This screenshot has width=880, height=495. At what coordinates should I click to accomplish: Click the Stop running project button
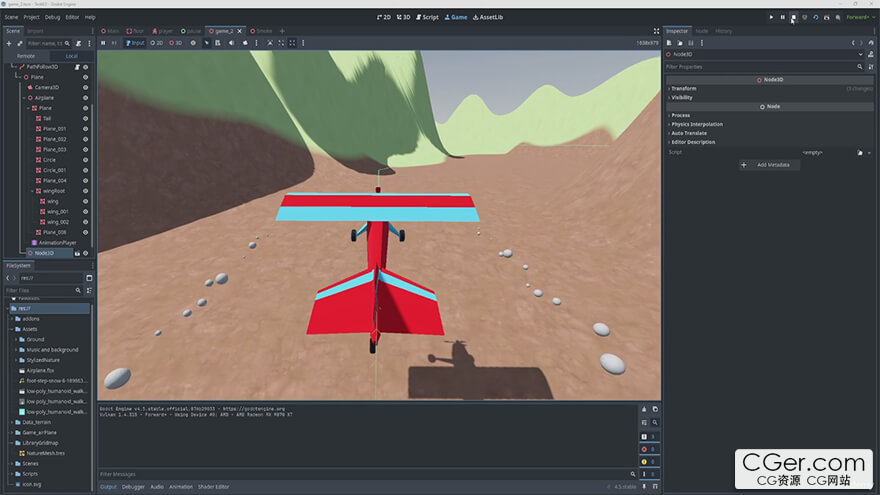pyautogui.click(x=793, y=17)
